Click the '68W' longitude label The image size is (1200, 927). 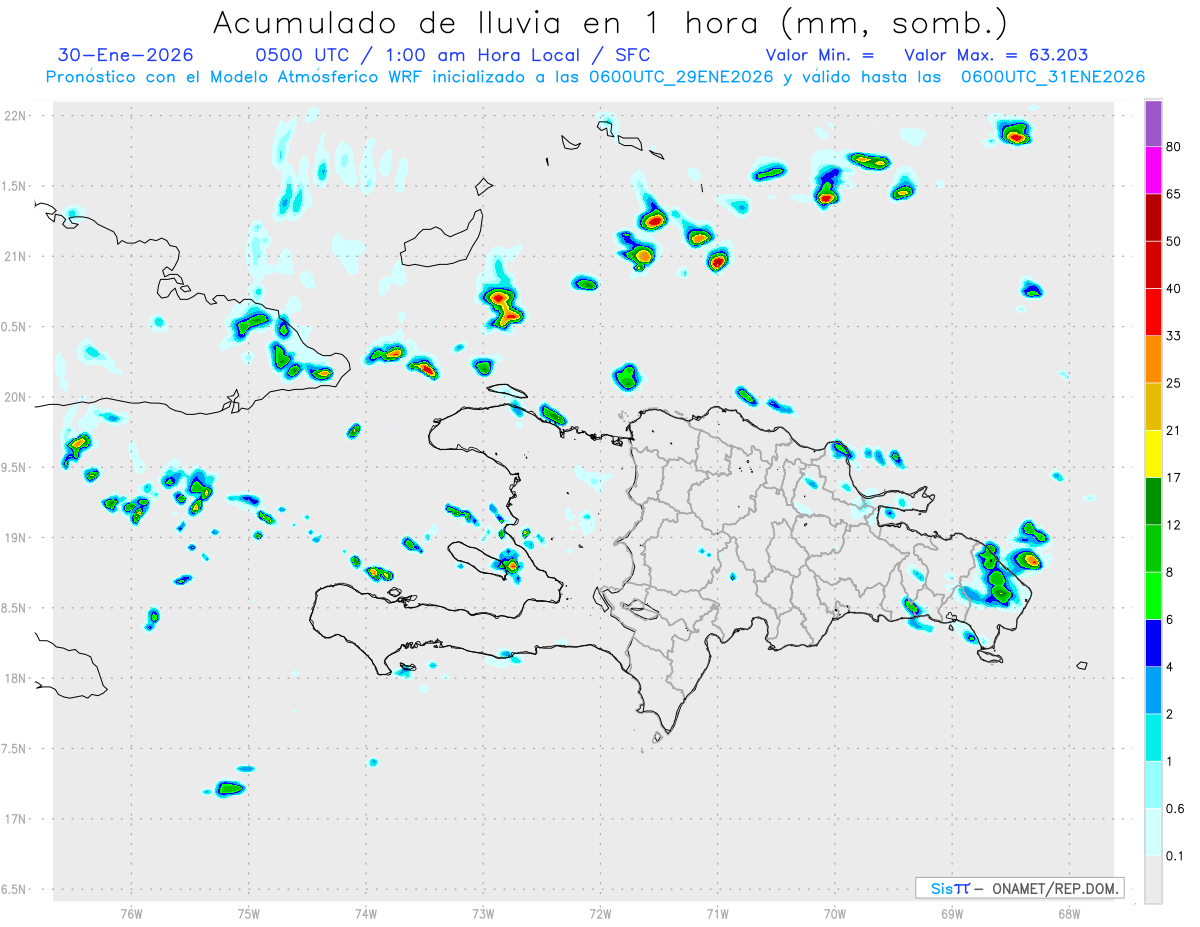coord(1068,914)
